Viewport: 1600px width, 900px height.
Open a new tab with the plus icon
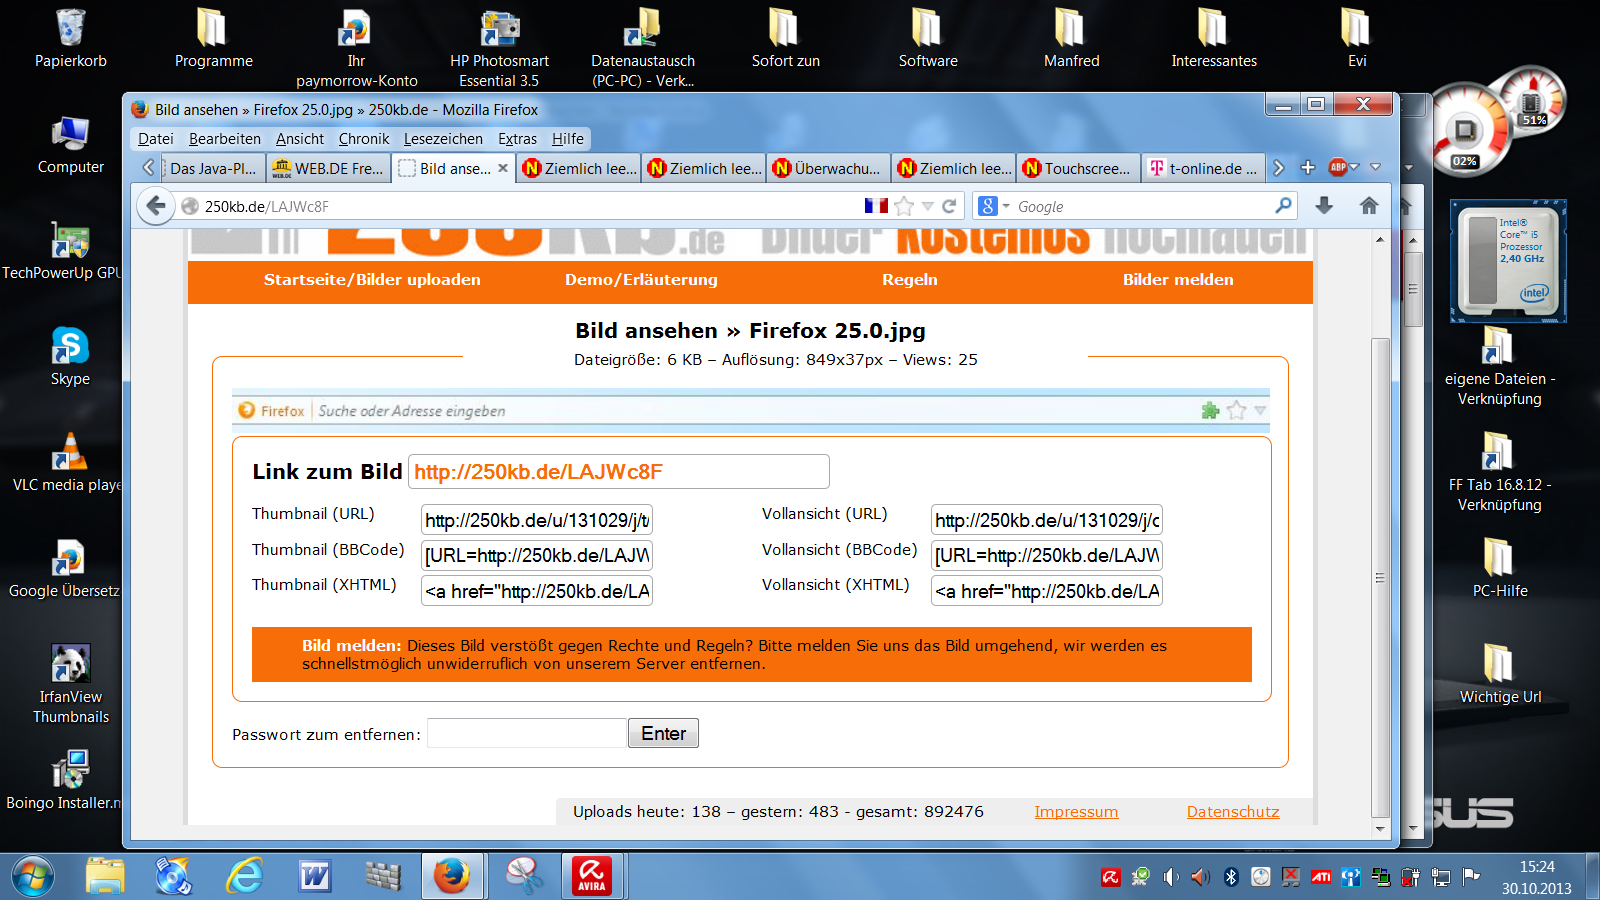tap(1307, 168)
